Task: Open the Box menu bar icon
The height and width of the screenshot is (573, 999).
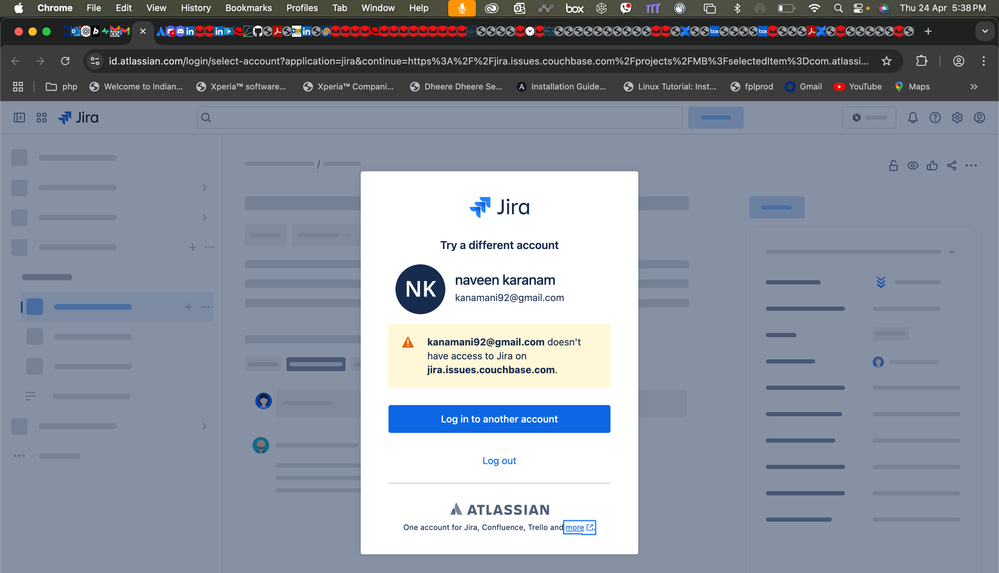Action: point(574,8)
